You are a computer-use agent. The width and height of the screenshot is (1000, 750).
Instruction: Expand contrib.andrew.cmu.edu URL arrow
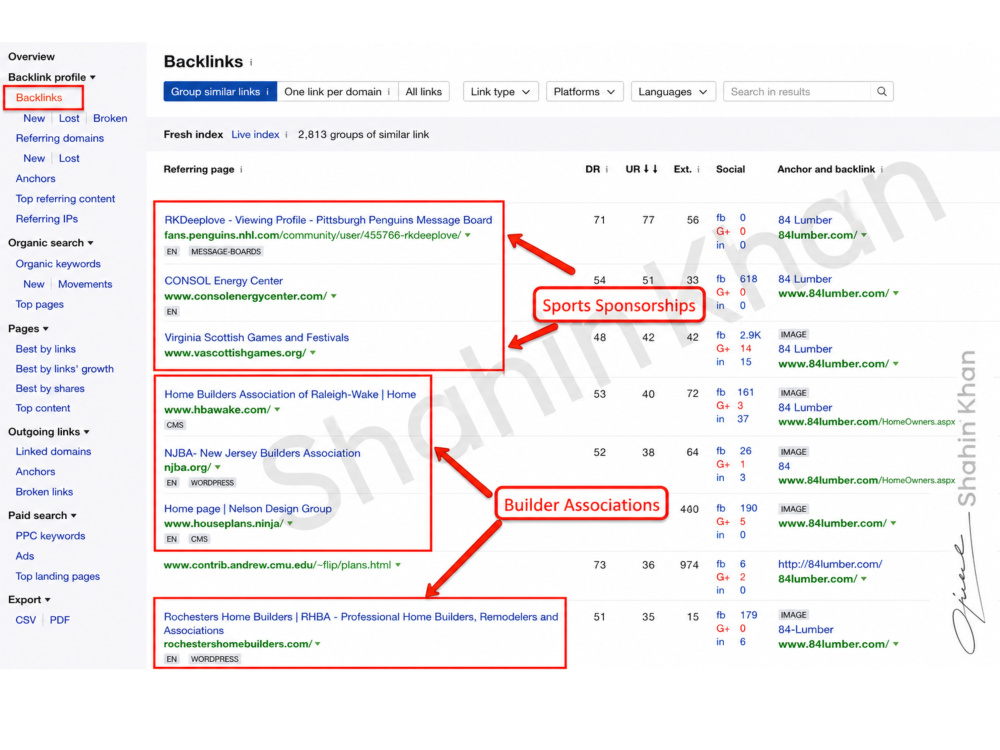398,565
